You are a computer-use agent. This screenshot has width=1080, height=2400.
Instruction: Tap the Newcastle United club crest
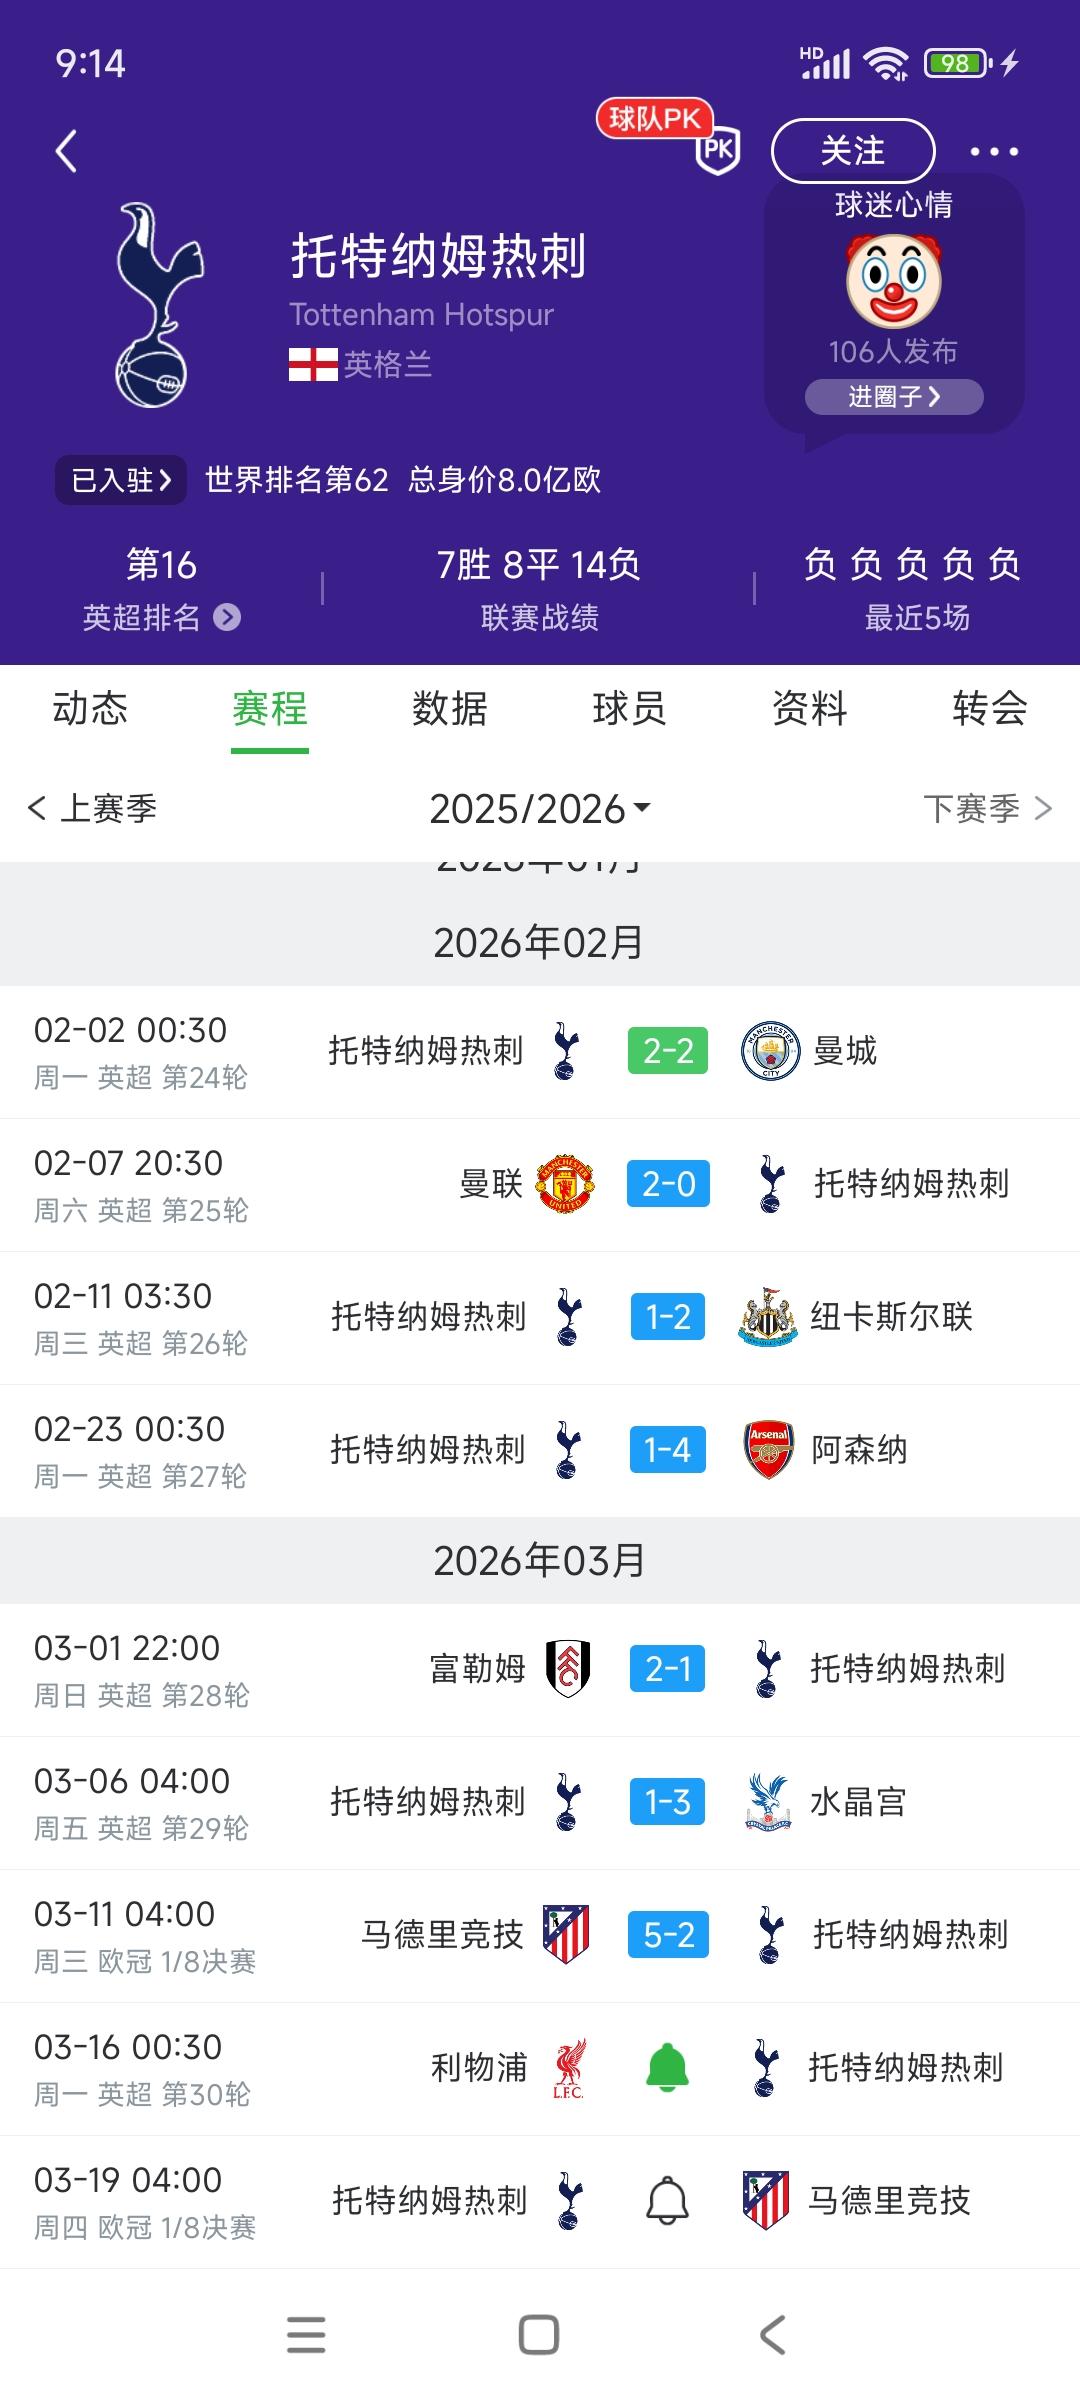click(x=767, y=1317)
